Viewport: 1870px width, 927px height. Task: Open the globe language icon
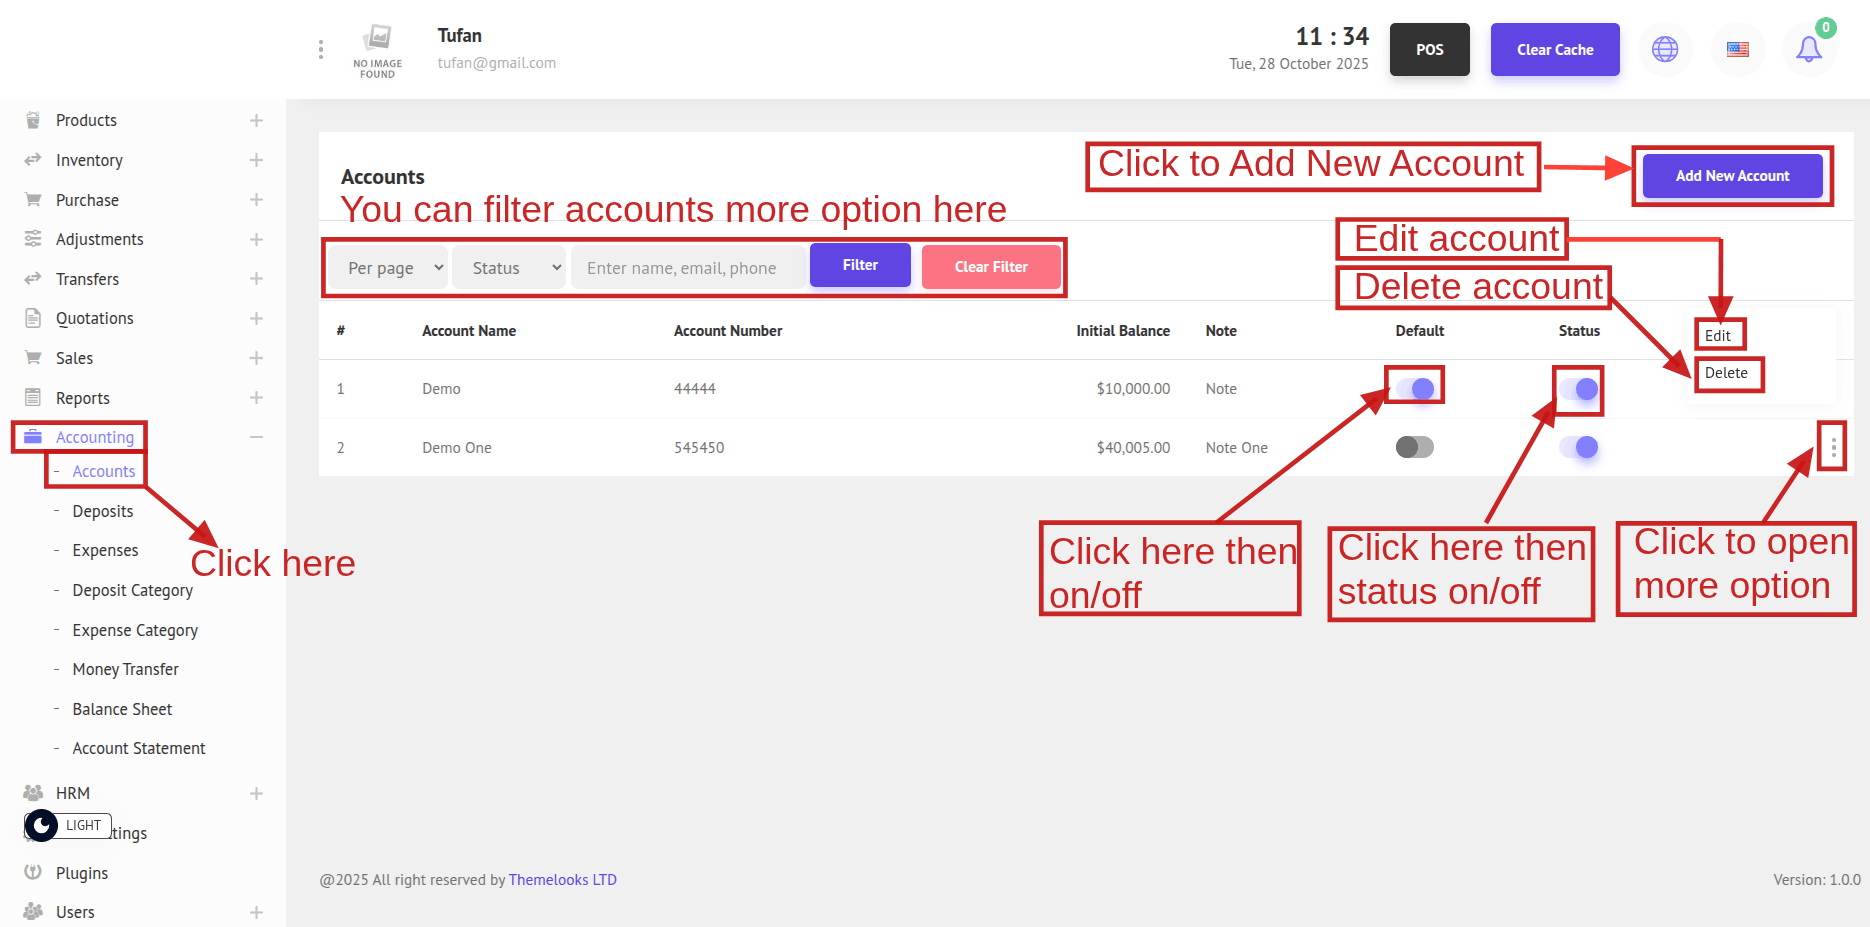pyautogui.click(x=1664, y=49)
